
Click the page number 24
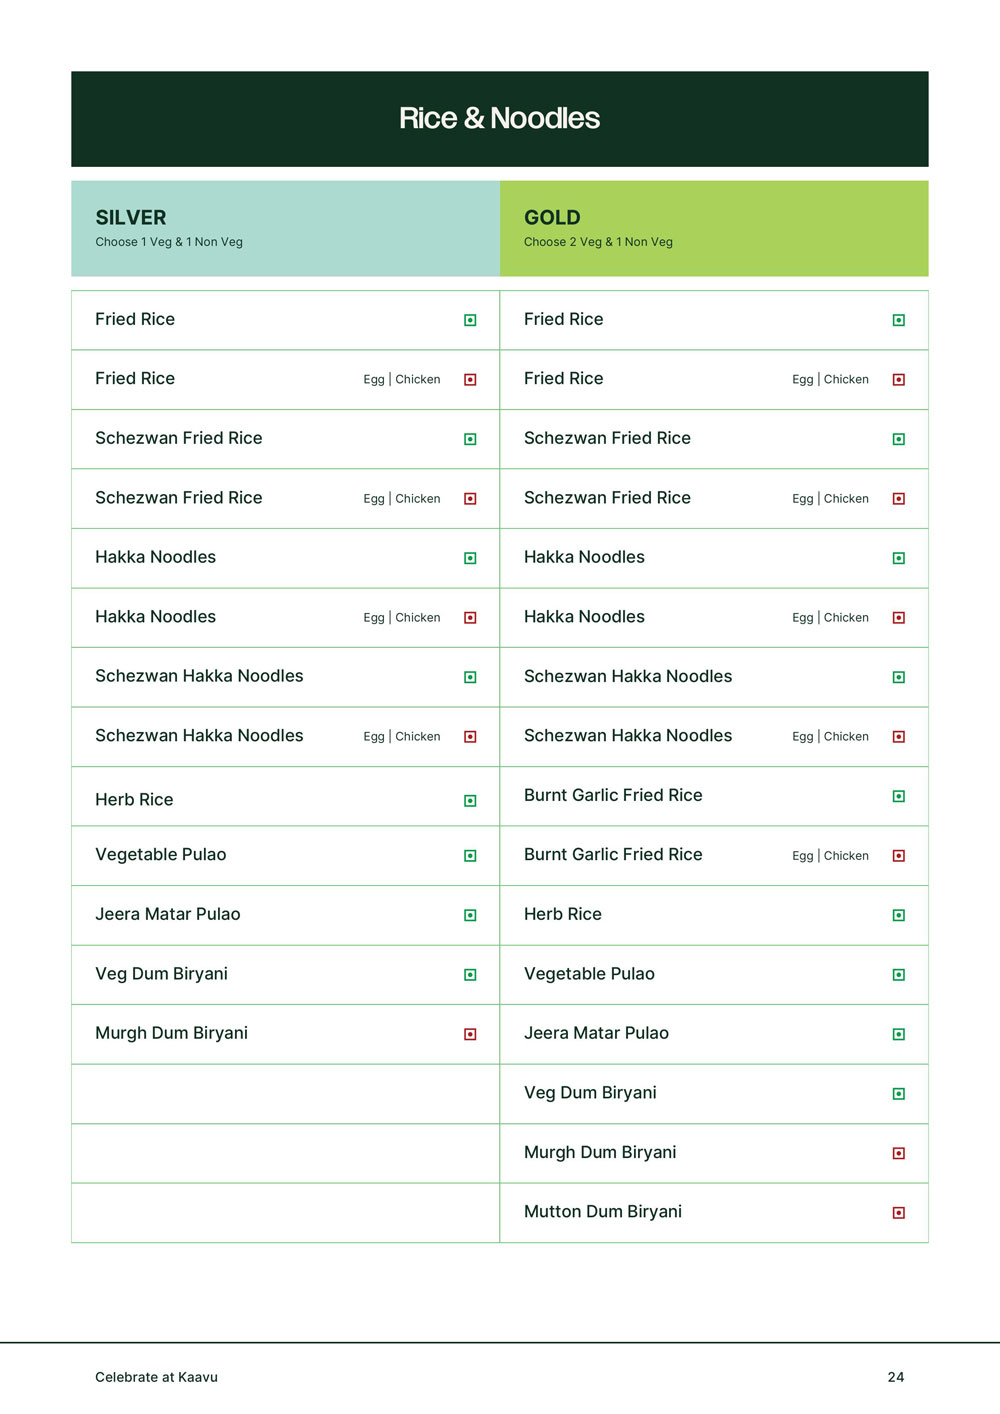pyautogui.click(x=895, y=1377)
